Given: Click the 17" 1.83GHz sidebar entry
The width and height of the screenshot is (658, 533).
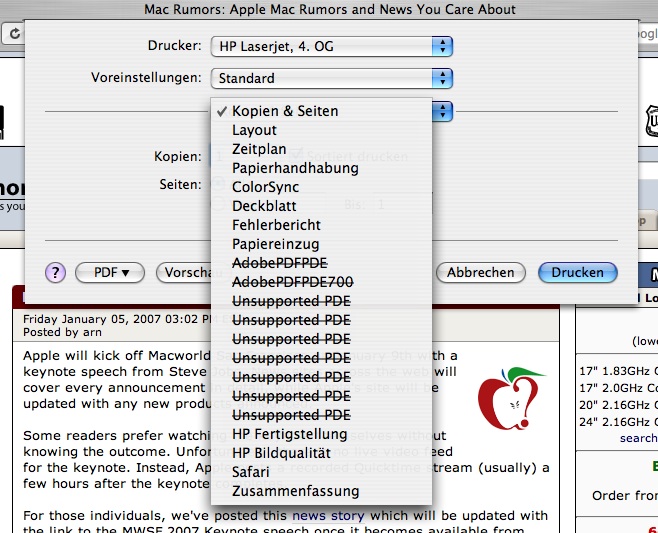Looking at the screenshot, I should tap(618, 371).
